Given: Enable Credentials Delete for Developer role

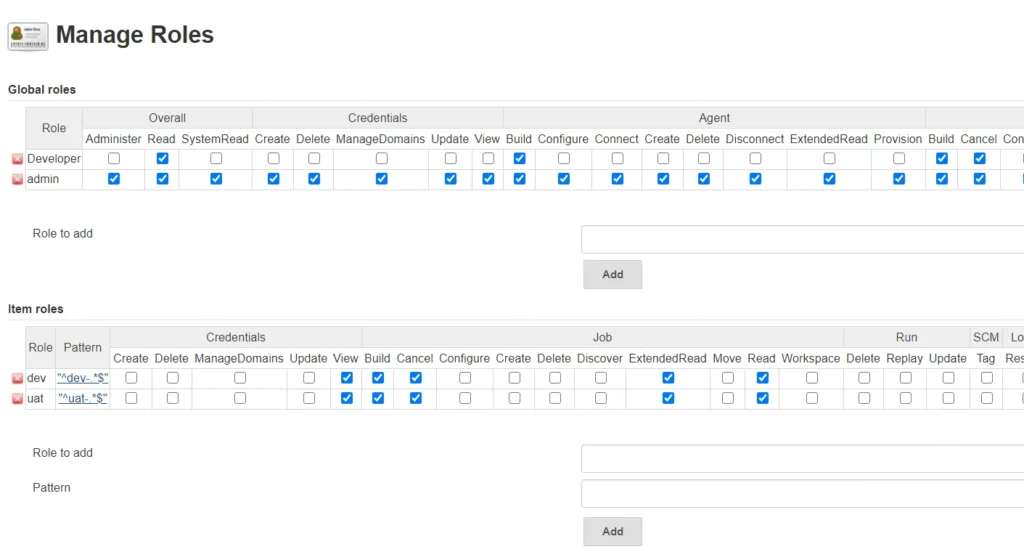Looking at the screenshot, I should (x=314, y=158).
